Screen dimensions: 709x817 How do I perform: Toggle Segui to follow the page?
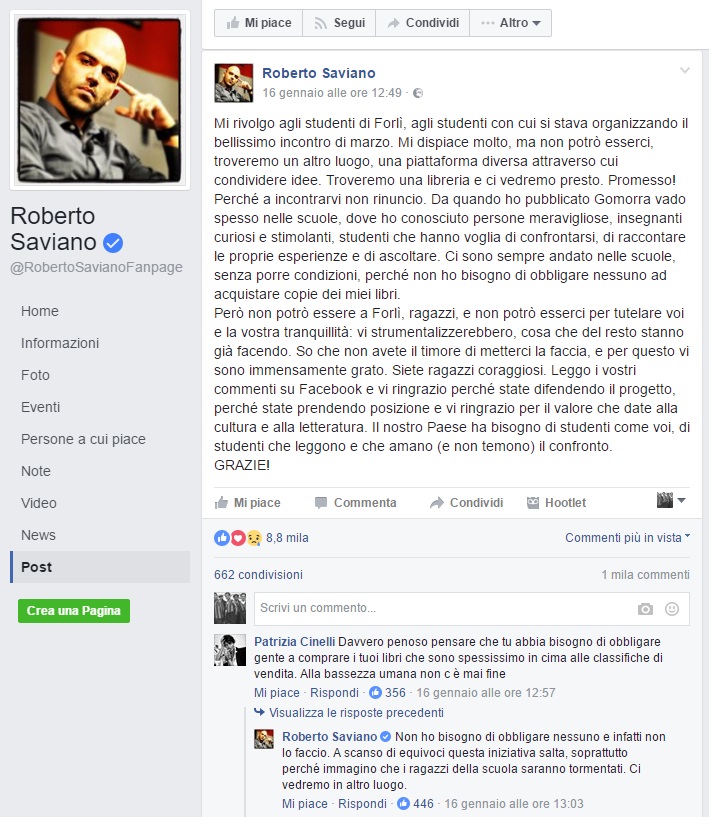click(x=339, y=23)
